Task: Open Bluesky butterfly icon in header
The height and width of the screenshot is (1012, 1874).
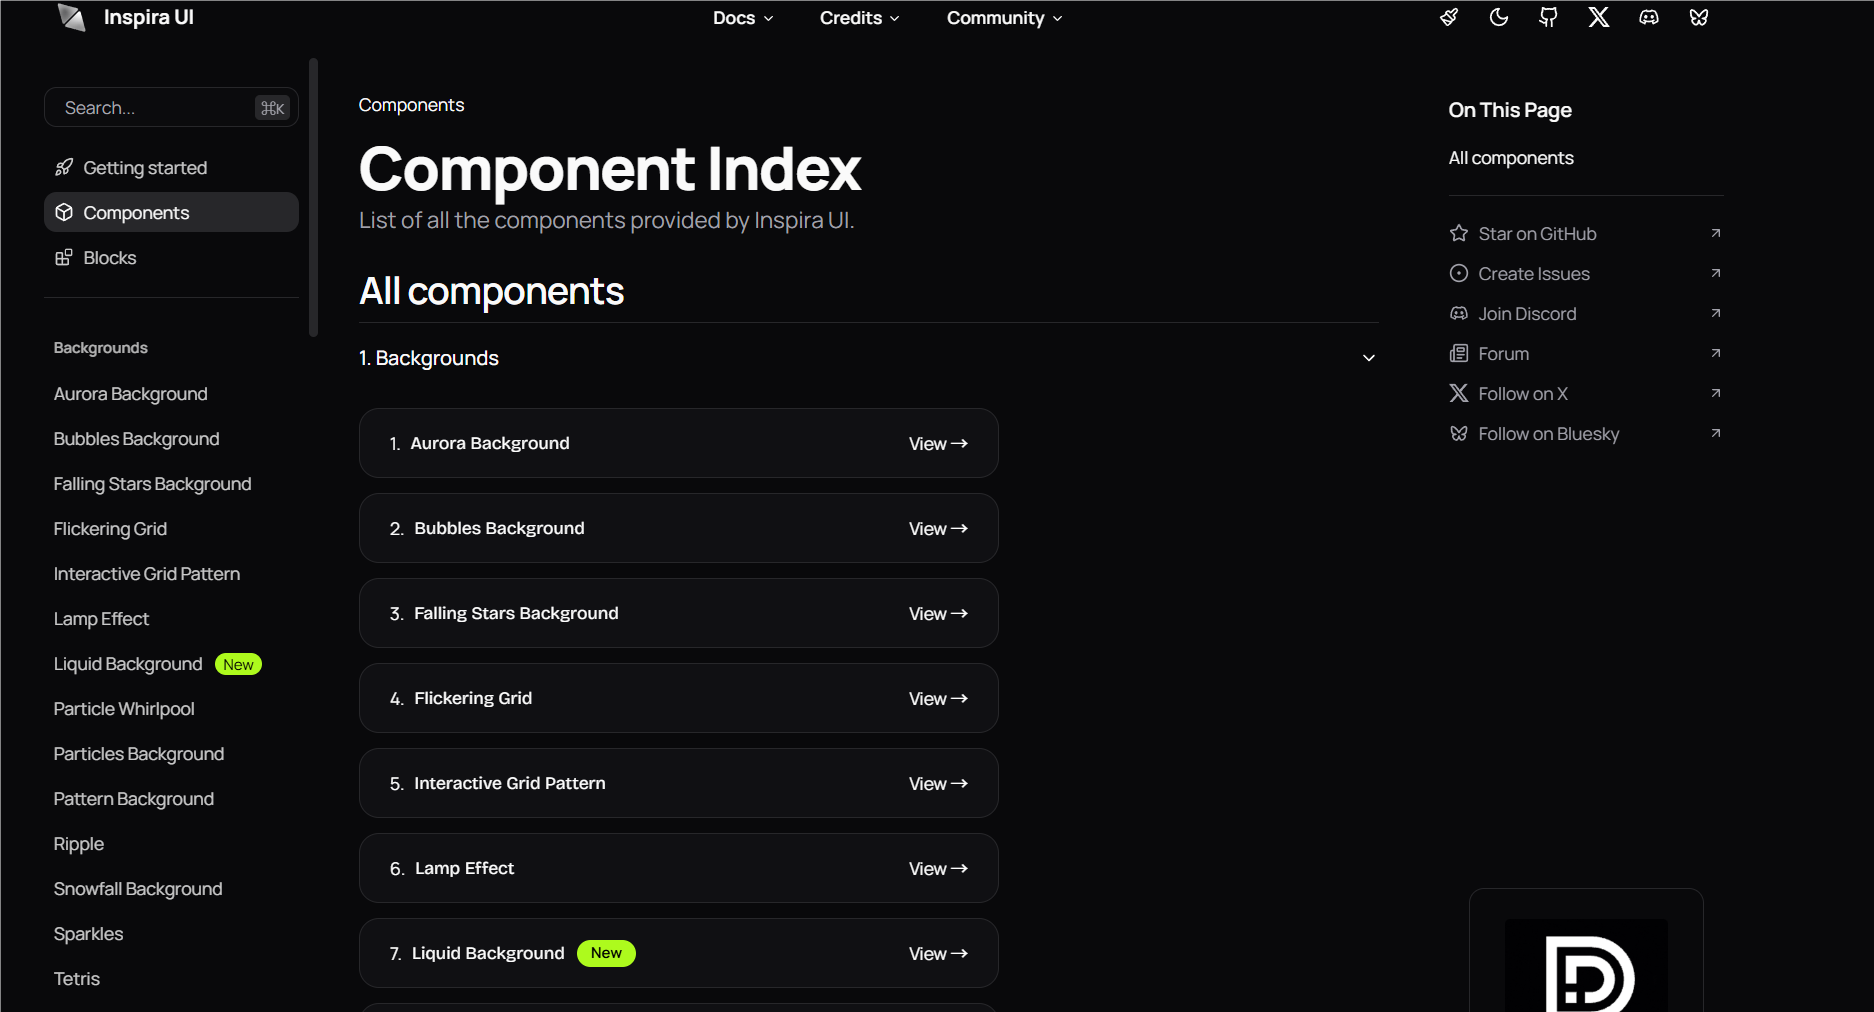Action: tap(1699, 17)
